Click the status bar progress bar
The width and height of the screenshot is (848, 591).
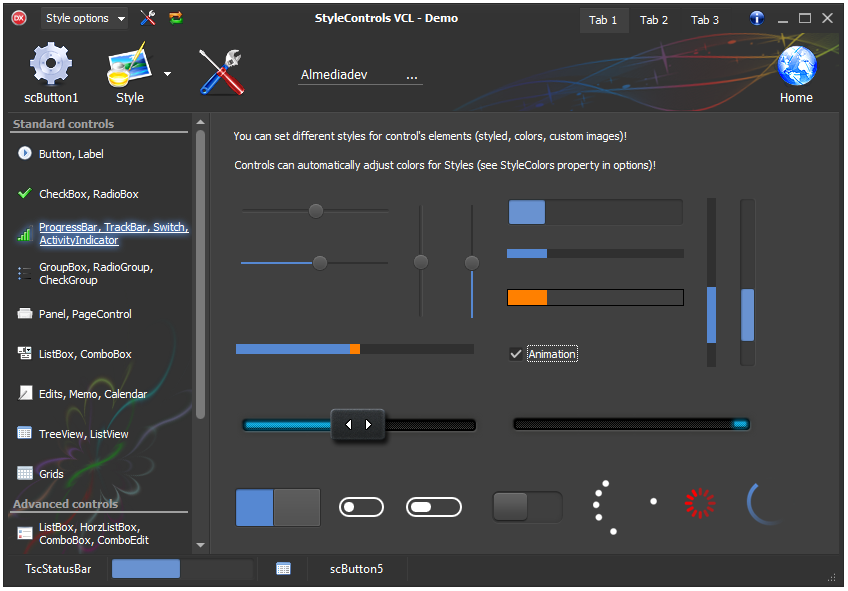coord(182,569)
